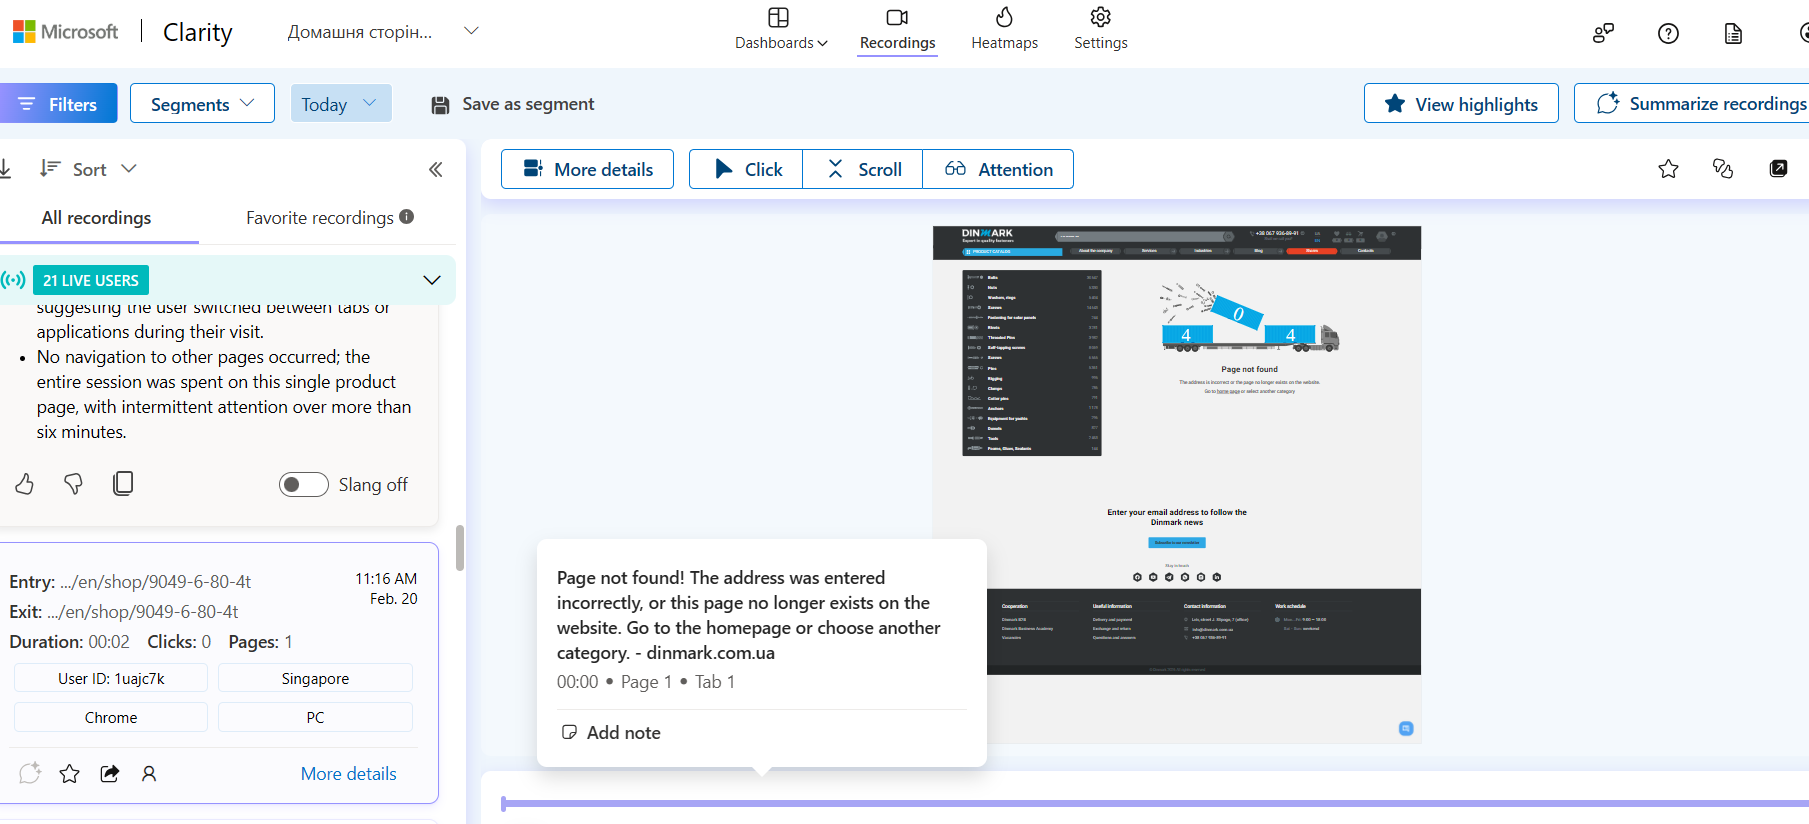Image resolution: width=1809 pixels, height=824 pixels.
Task: Switch to Favorite recordings tab
Action: pyautogui.click(x=320, y=218)
